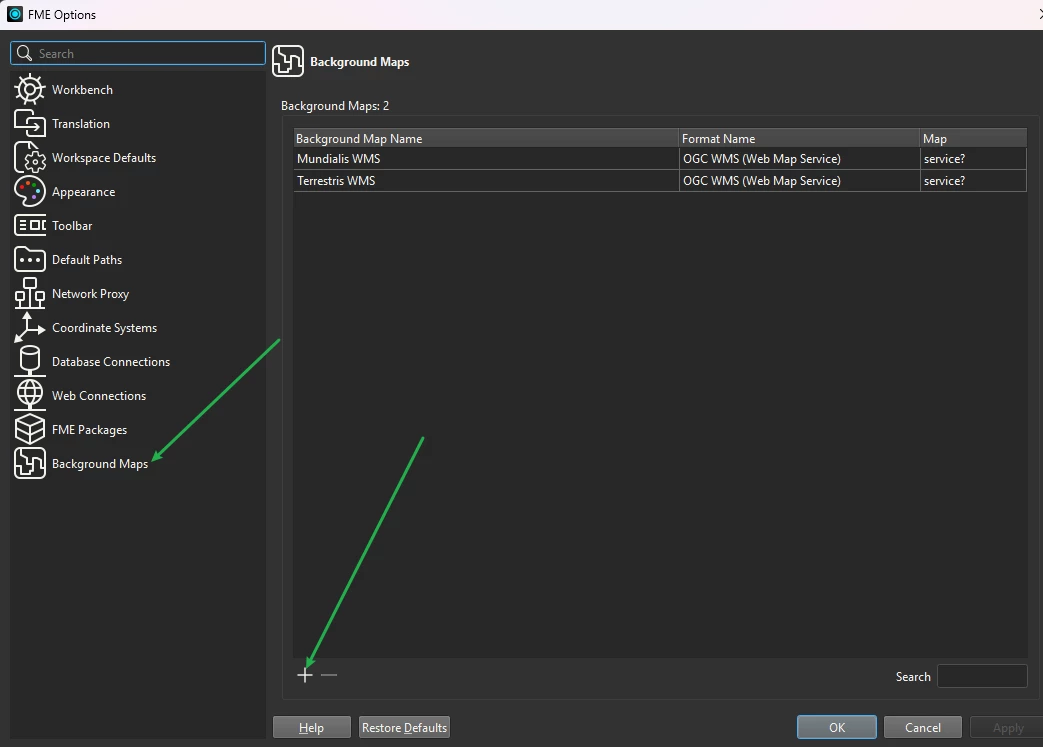Select Background Maps category label

click(100, 464)
